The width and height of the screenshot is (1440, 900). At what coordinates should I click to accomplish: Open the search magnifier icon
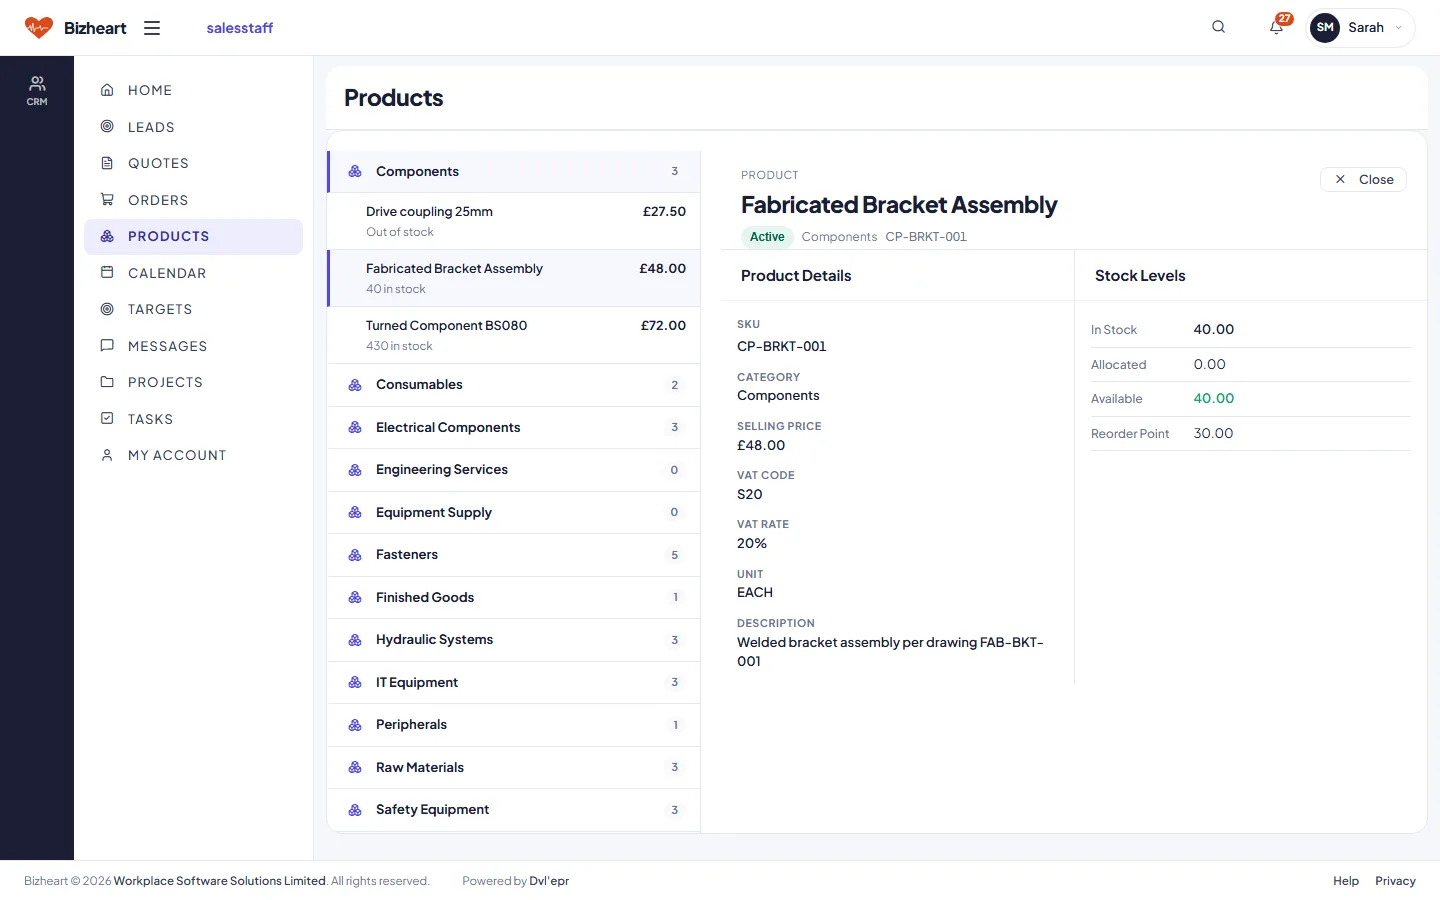(x=1218, y=27)
